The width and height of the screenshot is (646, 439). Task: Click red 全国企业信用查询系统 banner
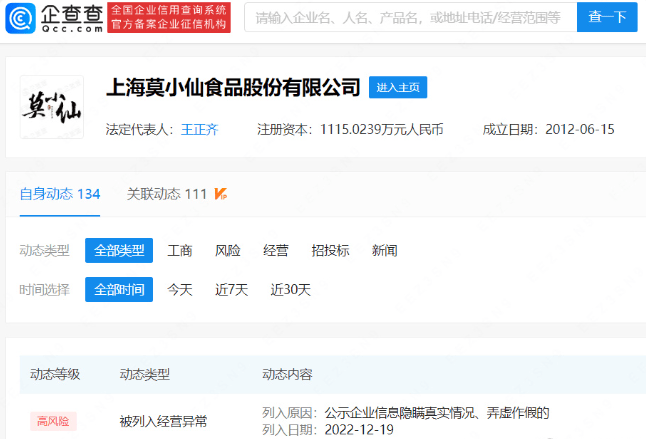[169, 18]
